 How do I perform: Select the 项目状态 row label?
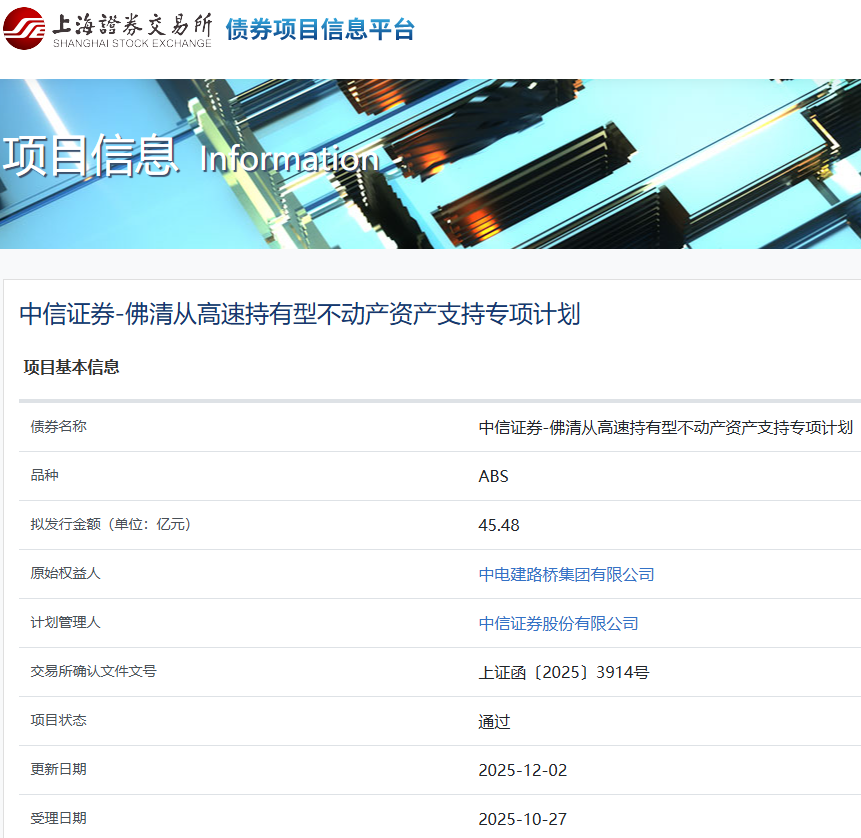click(x=58, y=720)
